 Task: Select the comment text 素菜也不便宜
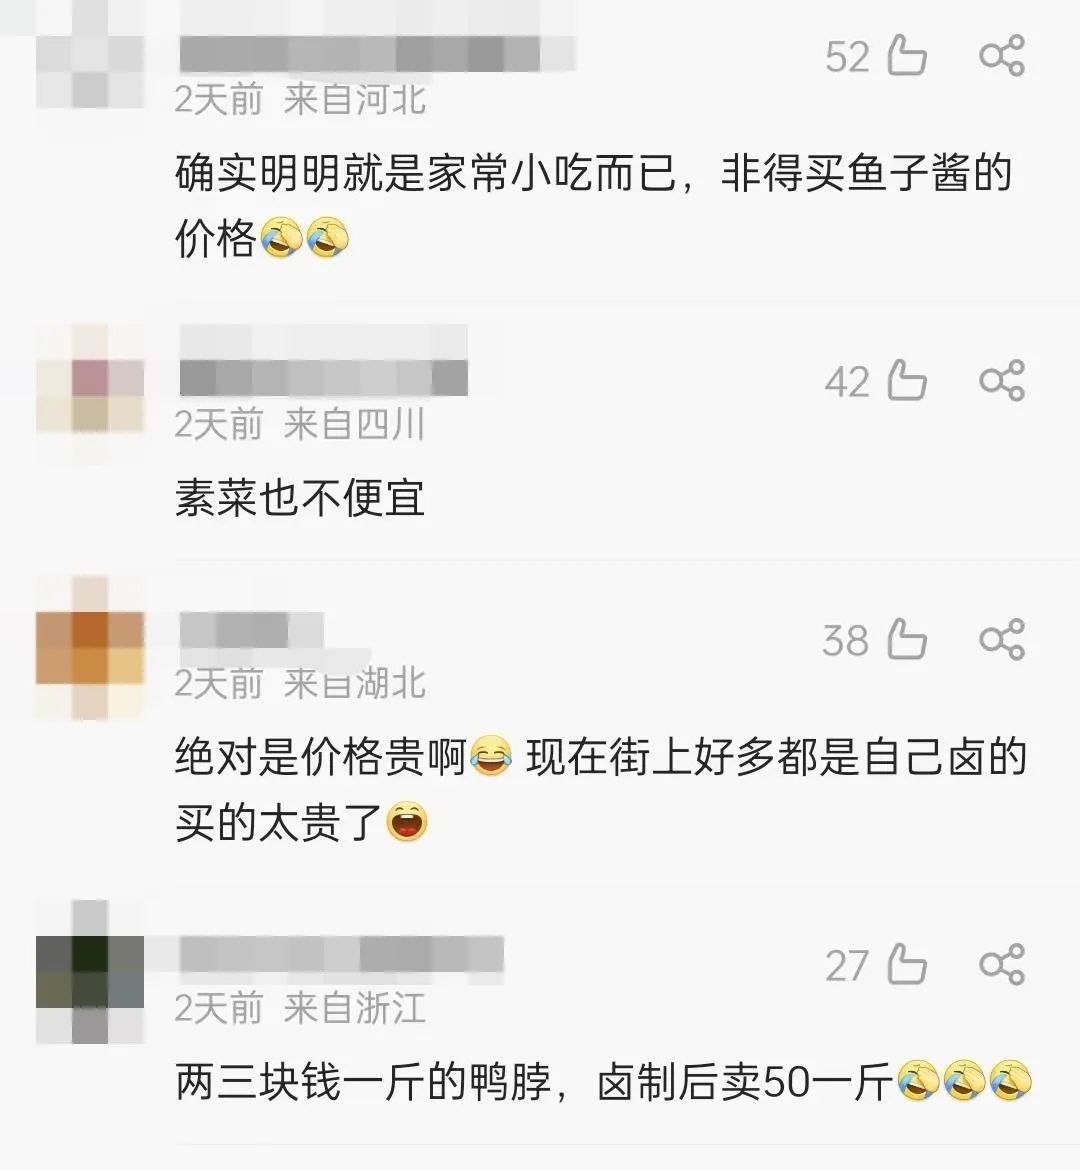pos(300,498)
